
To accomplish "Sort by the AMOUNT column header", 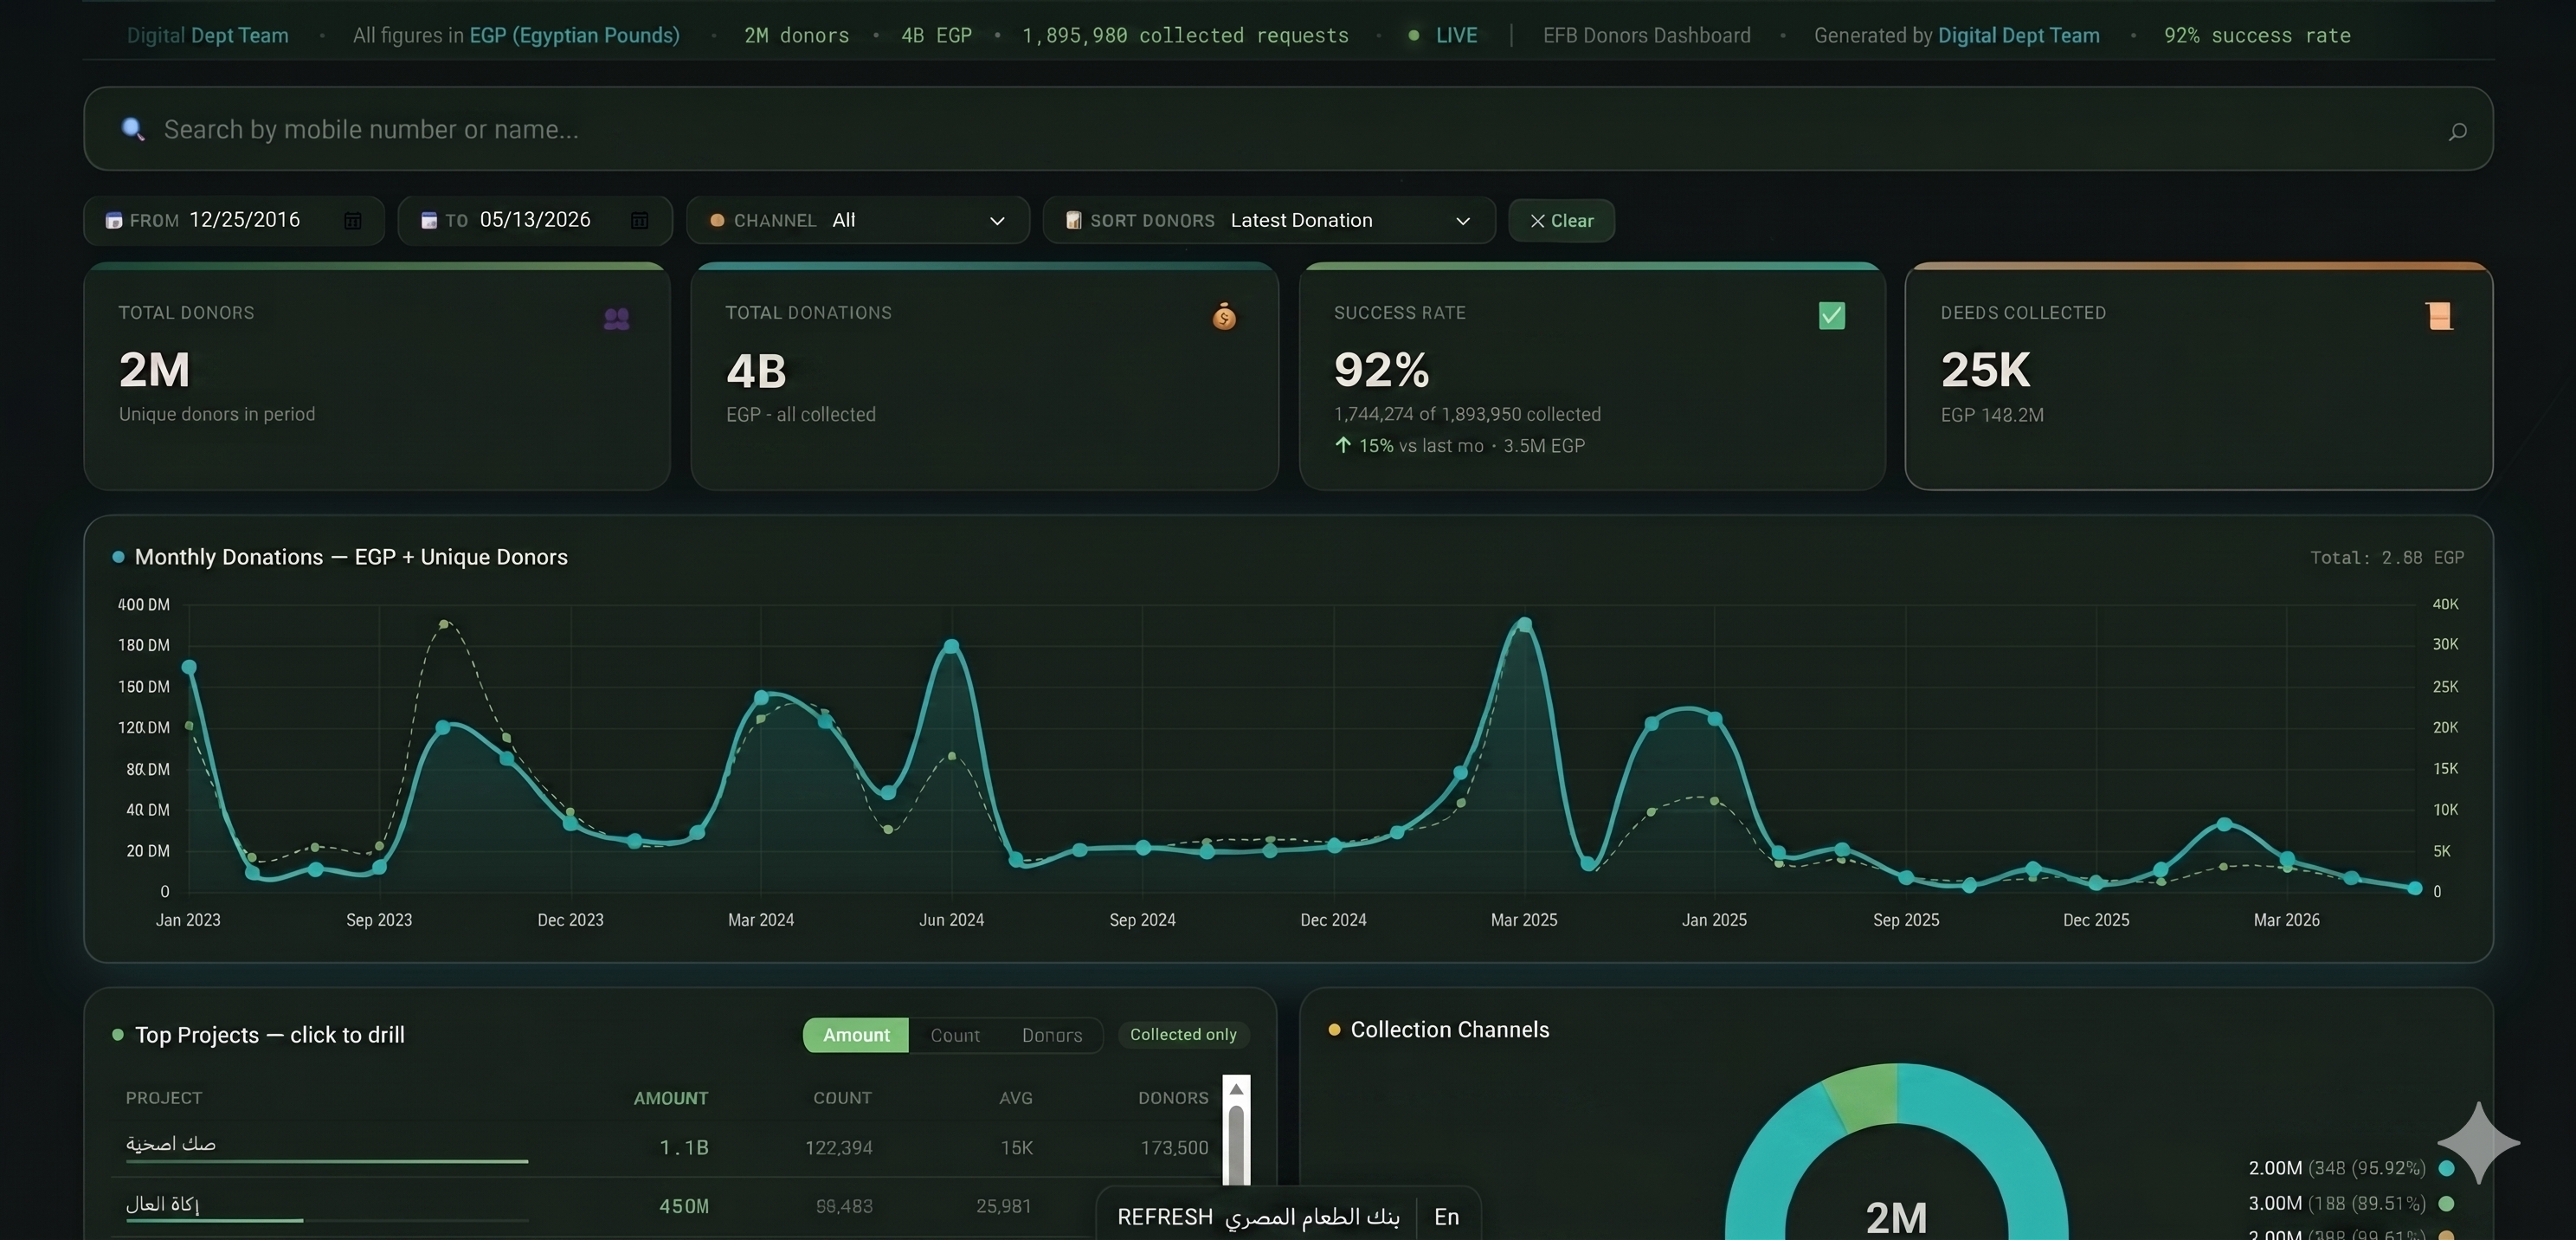I will point(670,1098).
